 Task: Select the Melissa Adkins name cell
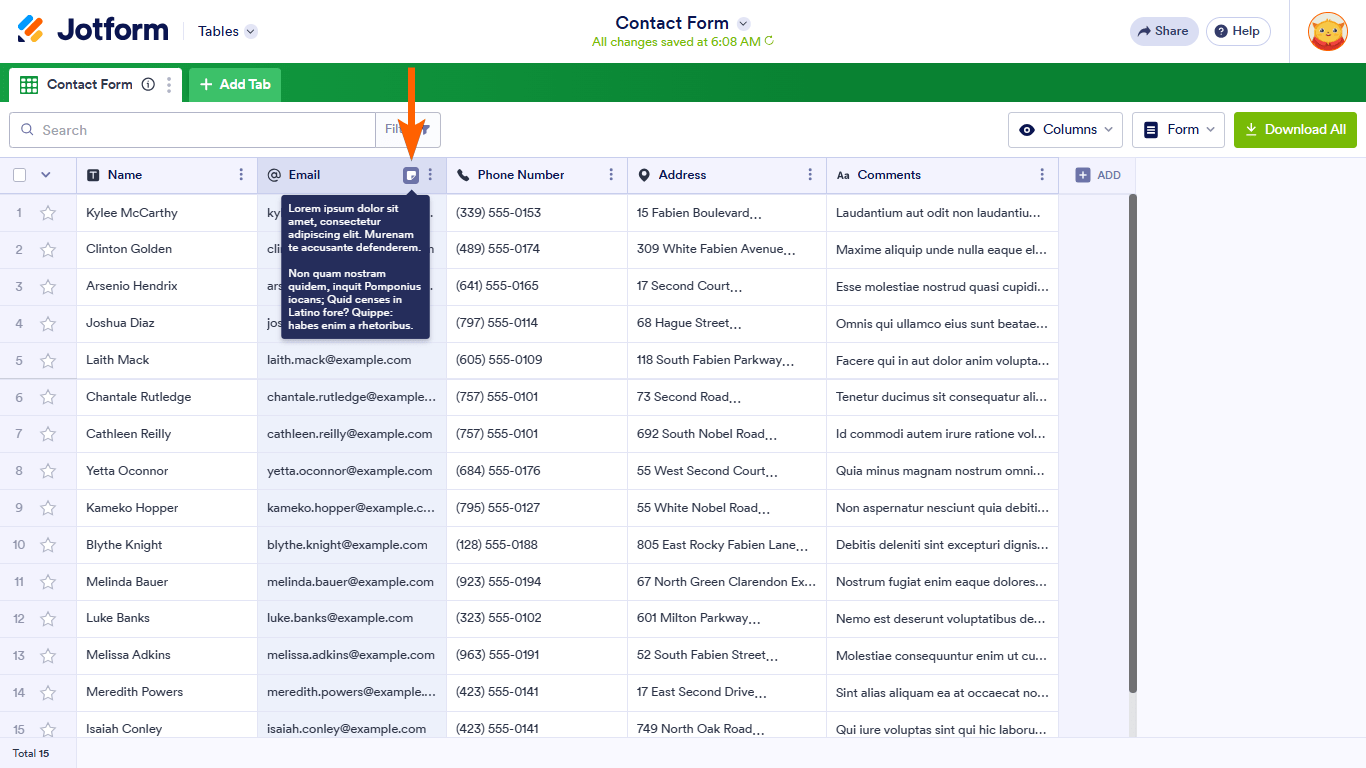coord(167,657)
